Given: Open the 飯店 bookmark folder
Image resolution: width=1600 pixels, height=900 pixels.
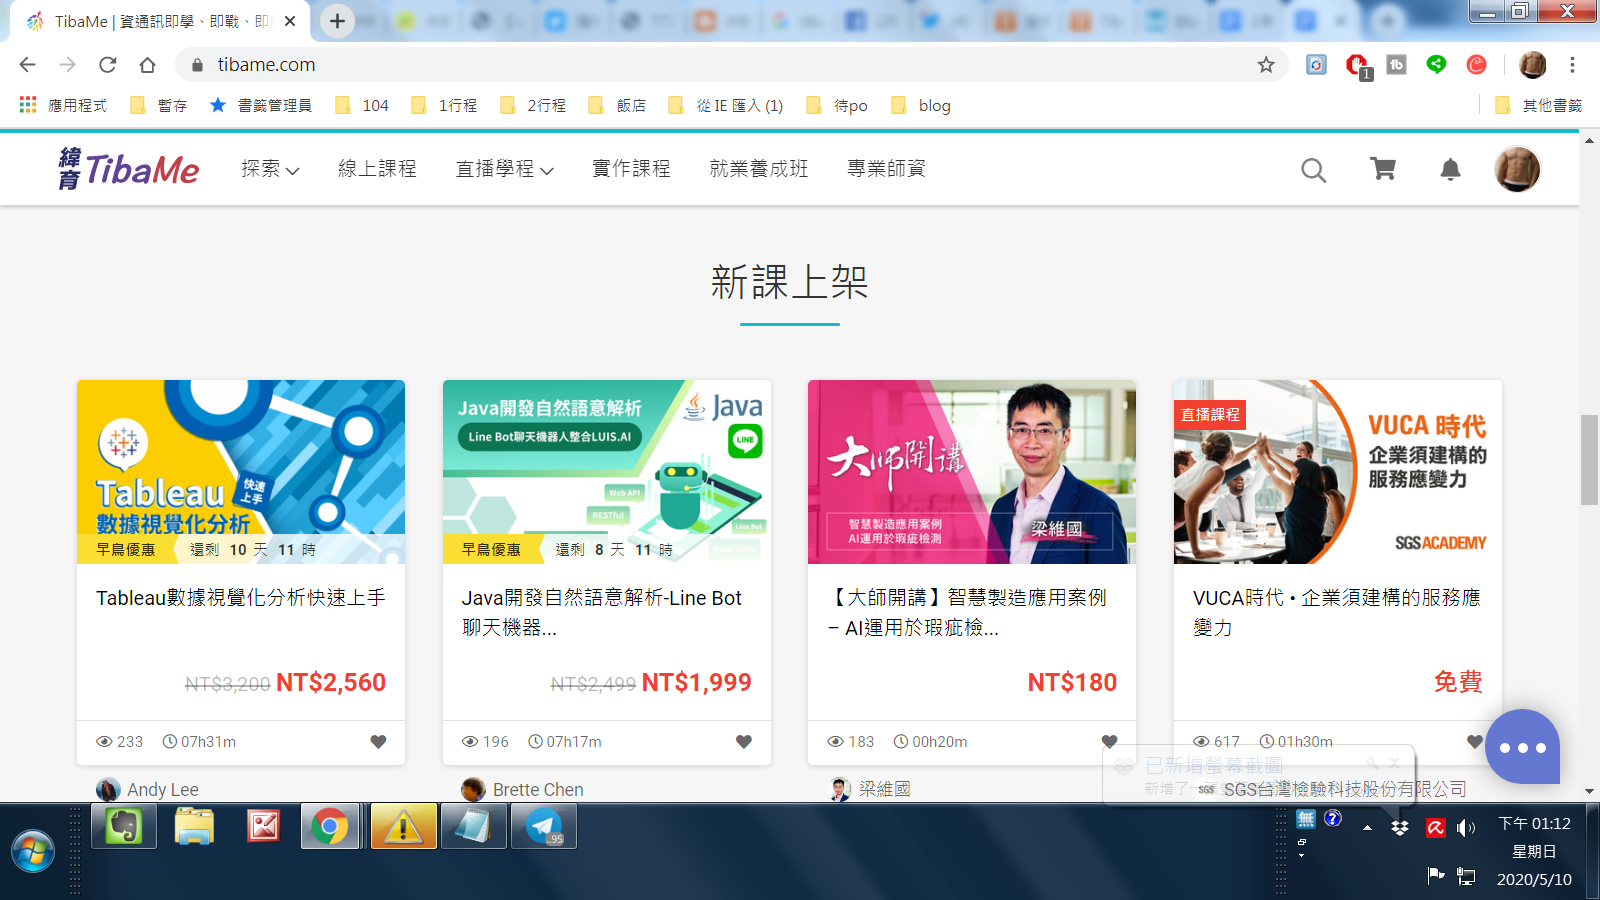Looking at the screenshot, I should pyautogui.click(x=617, y=105).
